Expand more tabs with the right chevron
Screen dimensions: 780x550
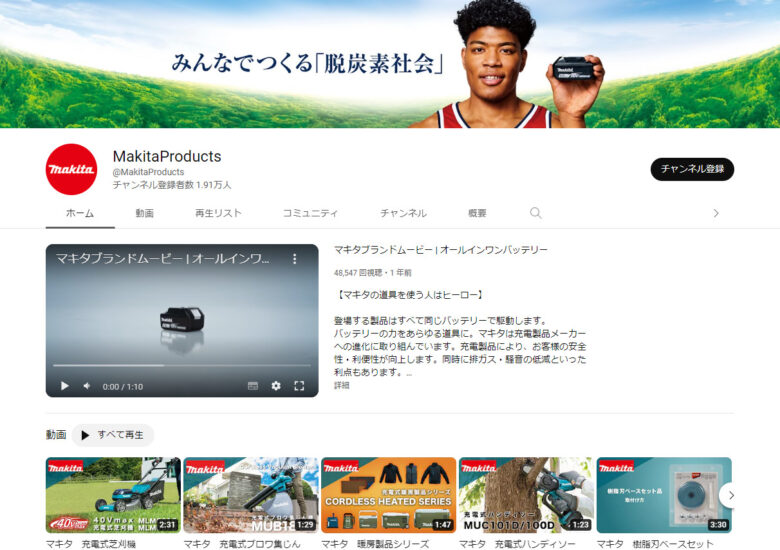click(x=716, y=213)
